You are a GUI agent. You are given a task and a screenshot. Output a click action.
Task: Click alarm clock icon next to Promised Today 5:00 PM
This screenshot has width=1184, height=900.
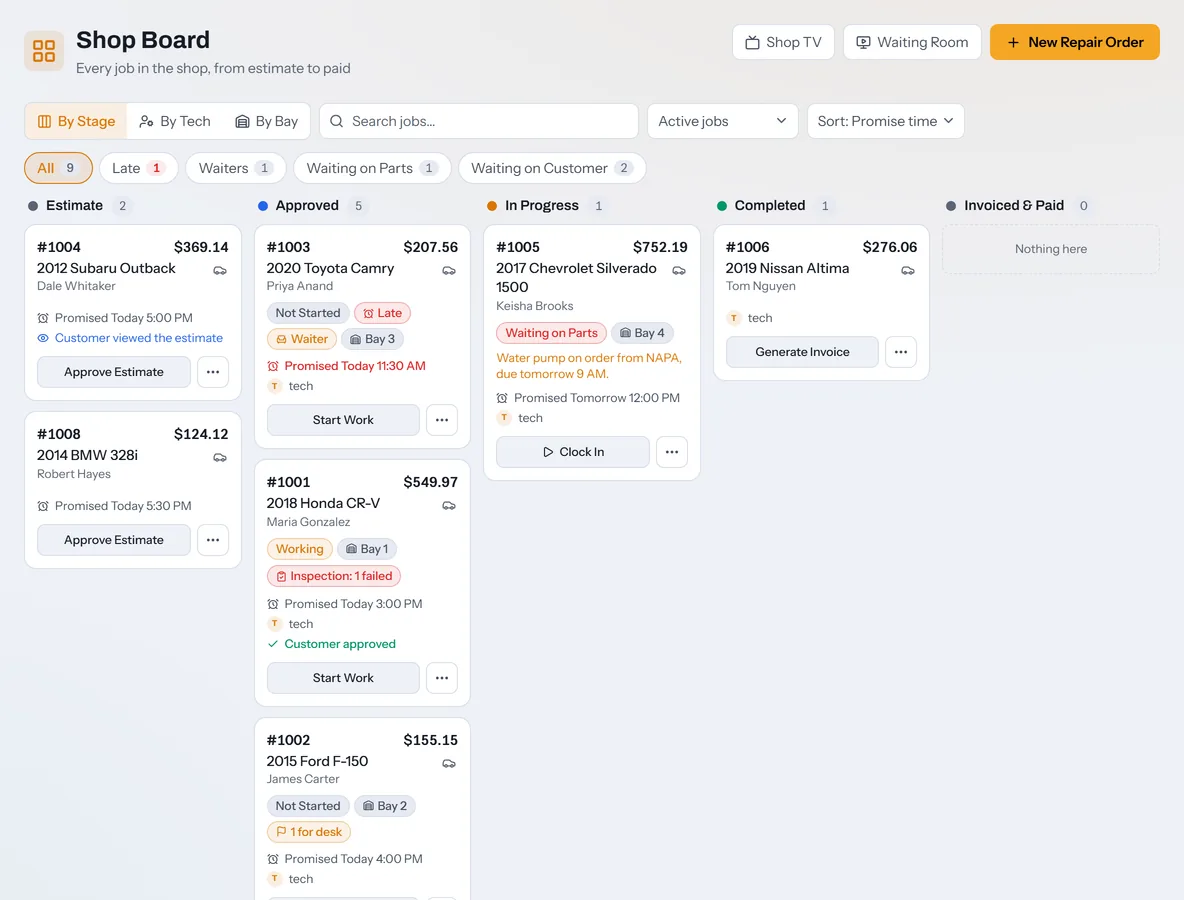(x=43, y=318)
